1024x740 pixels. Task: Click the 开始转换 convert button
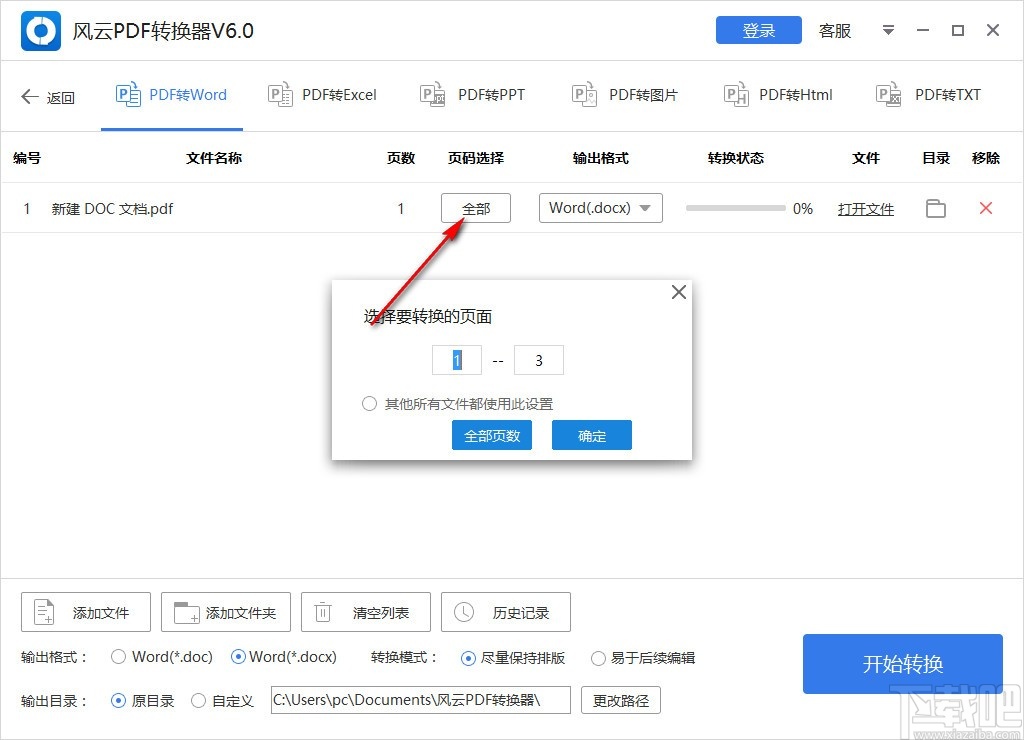click(x=901, y=664)
